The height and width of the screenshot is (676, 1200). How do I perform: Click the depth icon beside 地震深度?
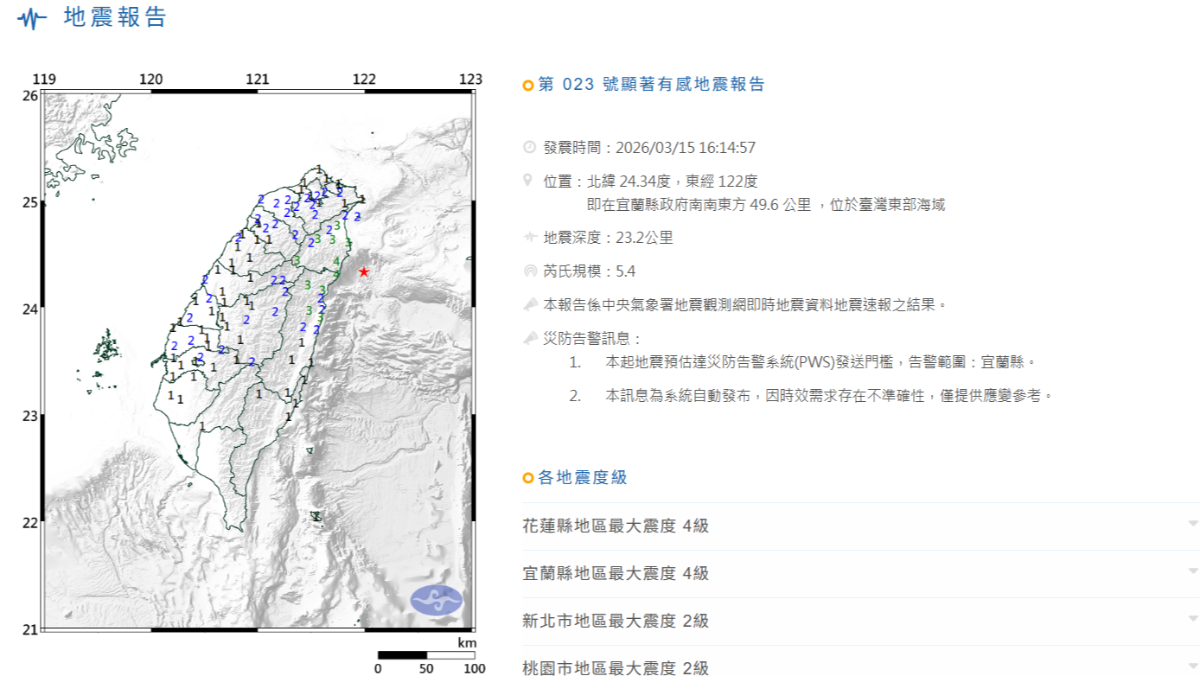(529, 238)
